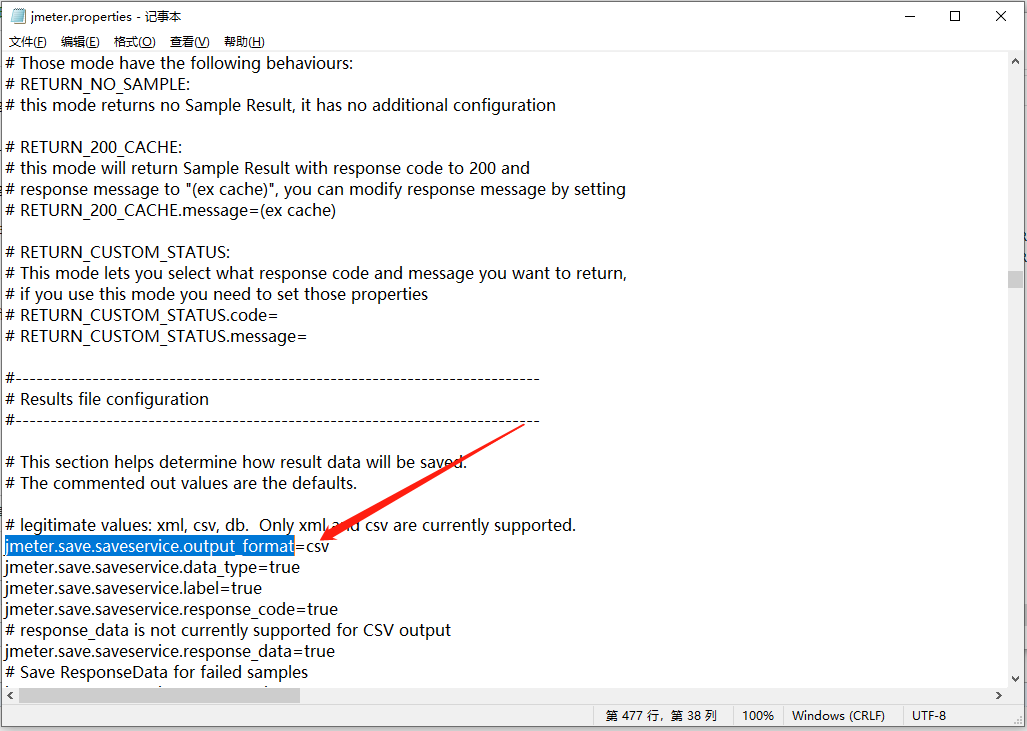
Task: Click the vertical scrollbar down arrow
Action: (1015, 679)
